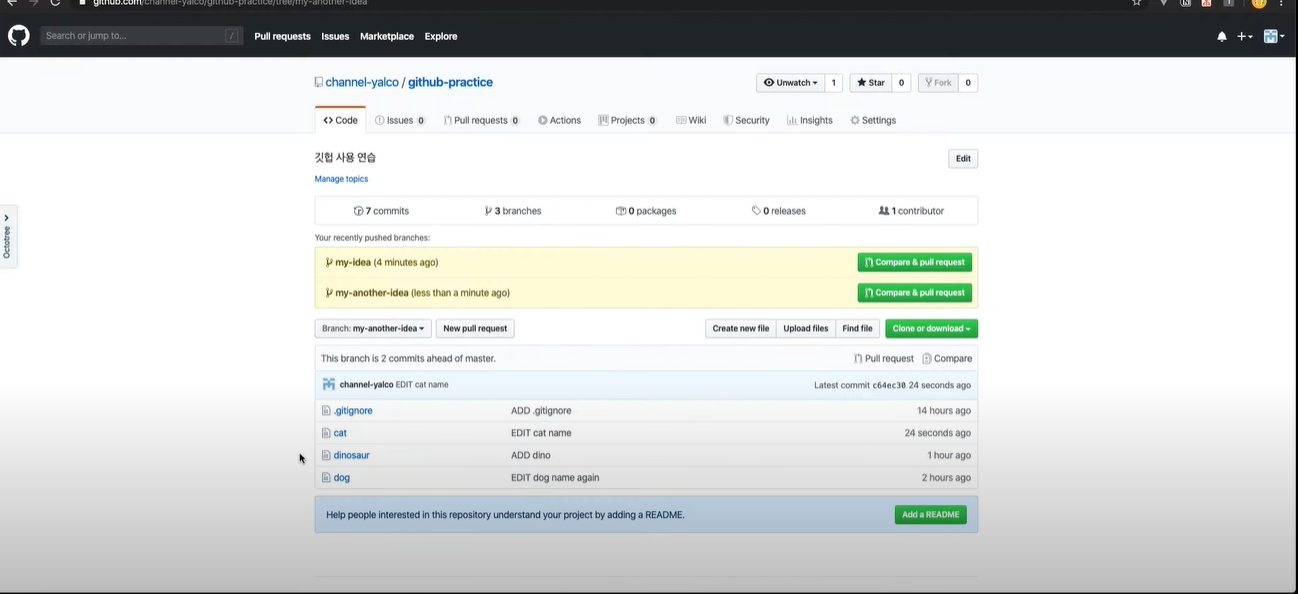1298x594 pixels.
Task: Click Create new file
Action: click(741, 328)
